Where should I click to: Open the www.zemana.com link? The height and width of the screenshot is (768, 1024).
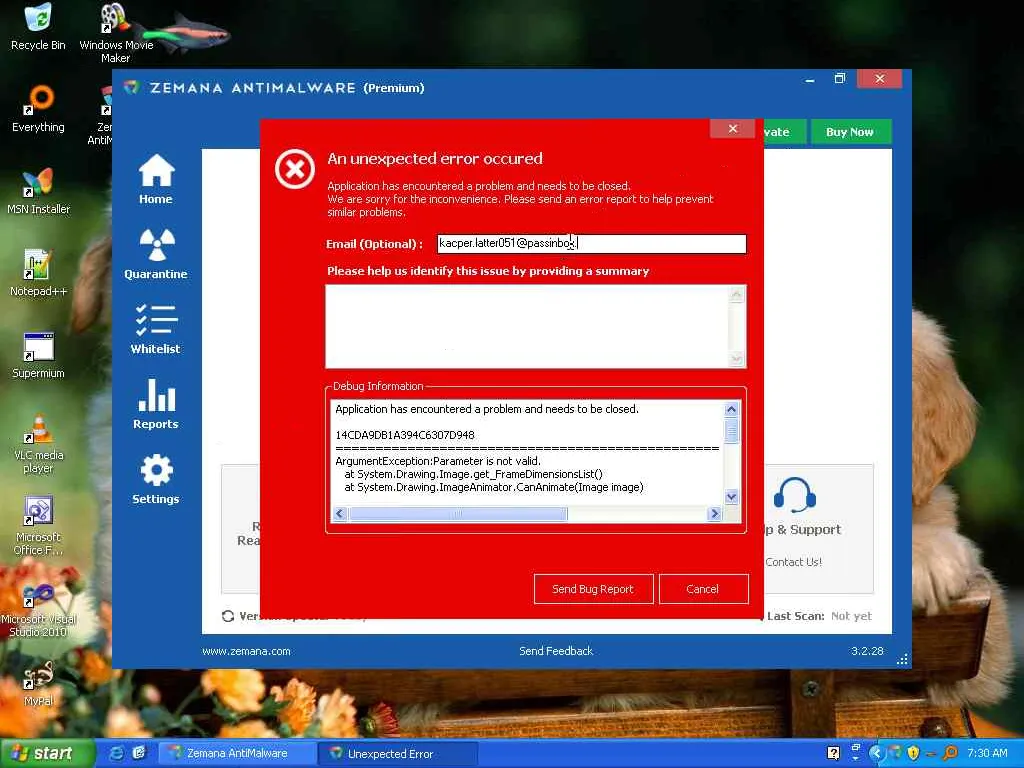(x=246, y=651)
